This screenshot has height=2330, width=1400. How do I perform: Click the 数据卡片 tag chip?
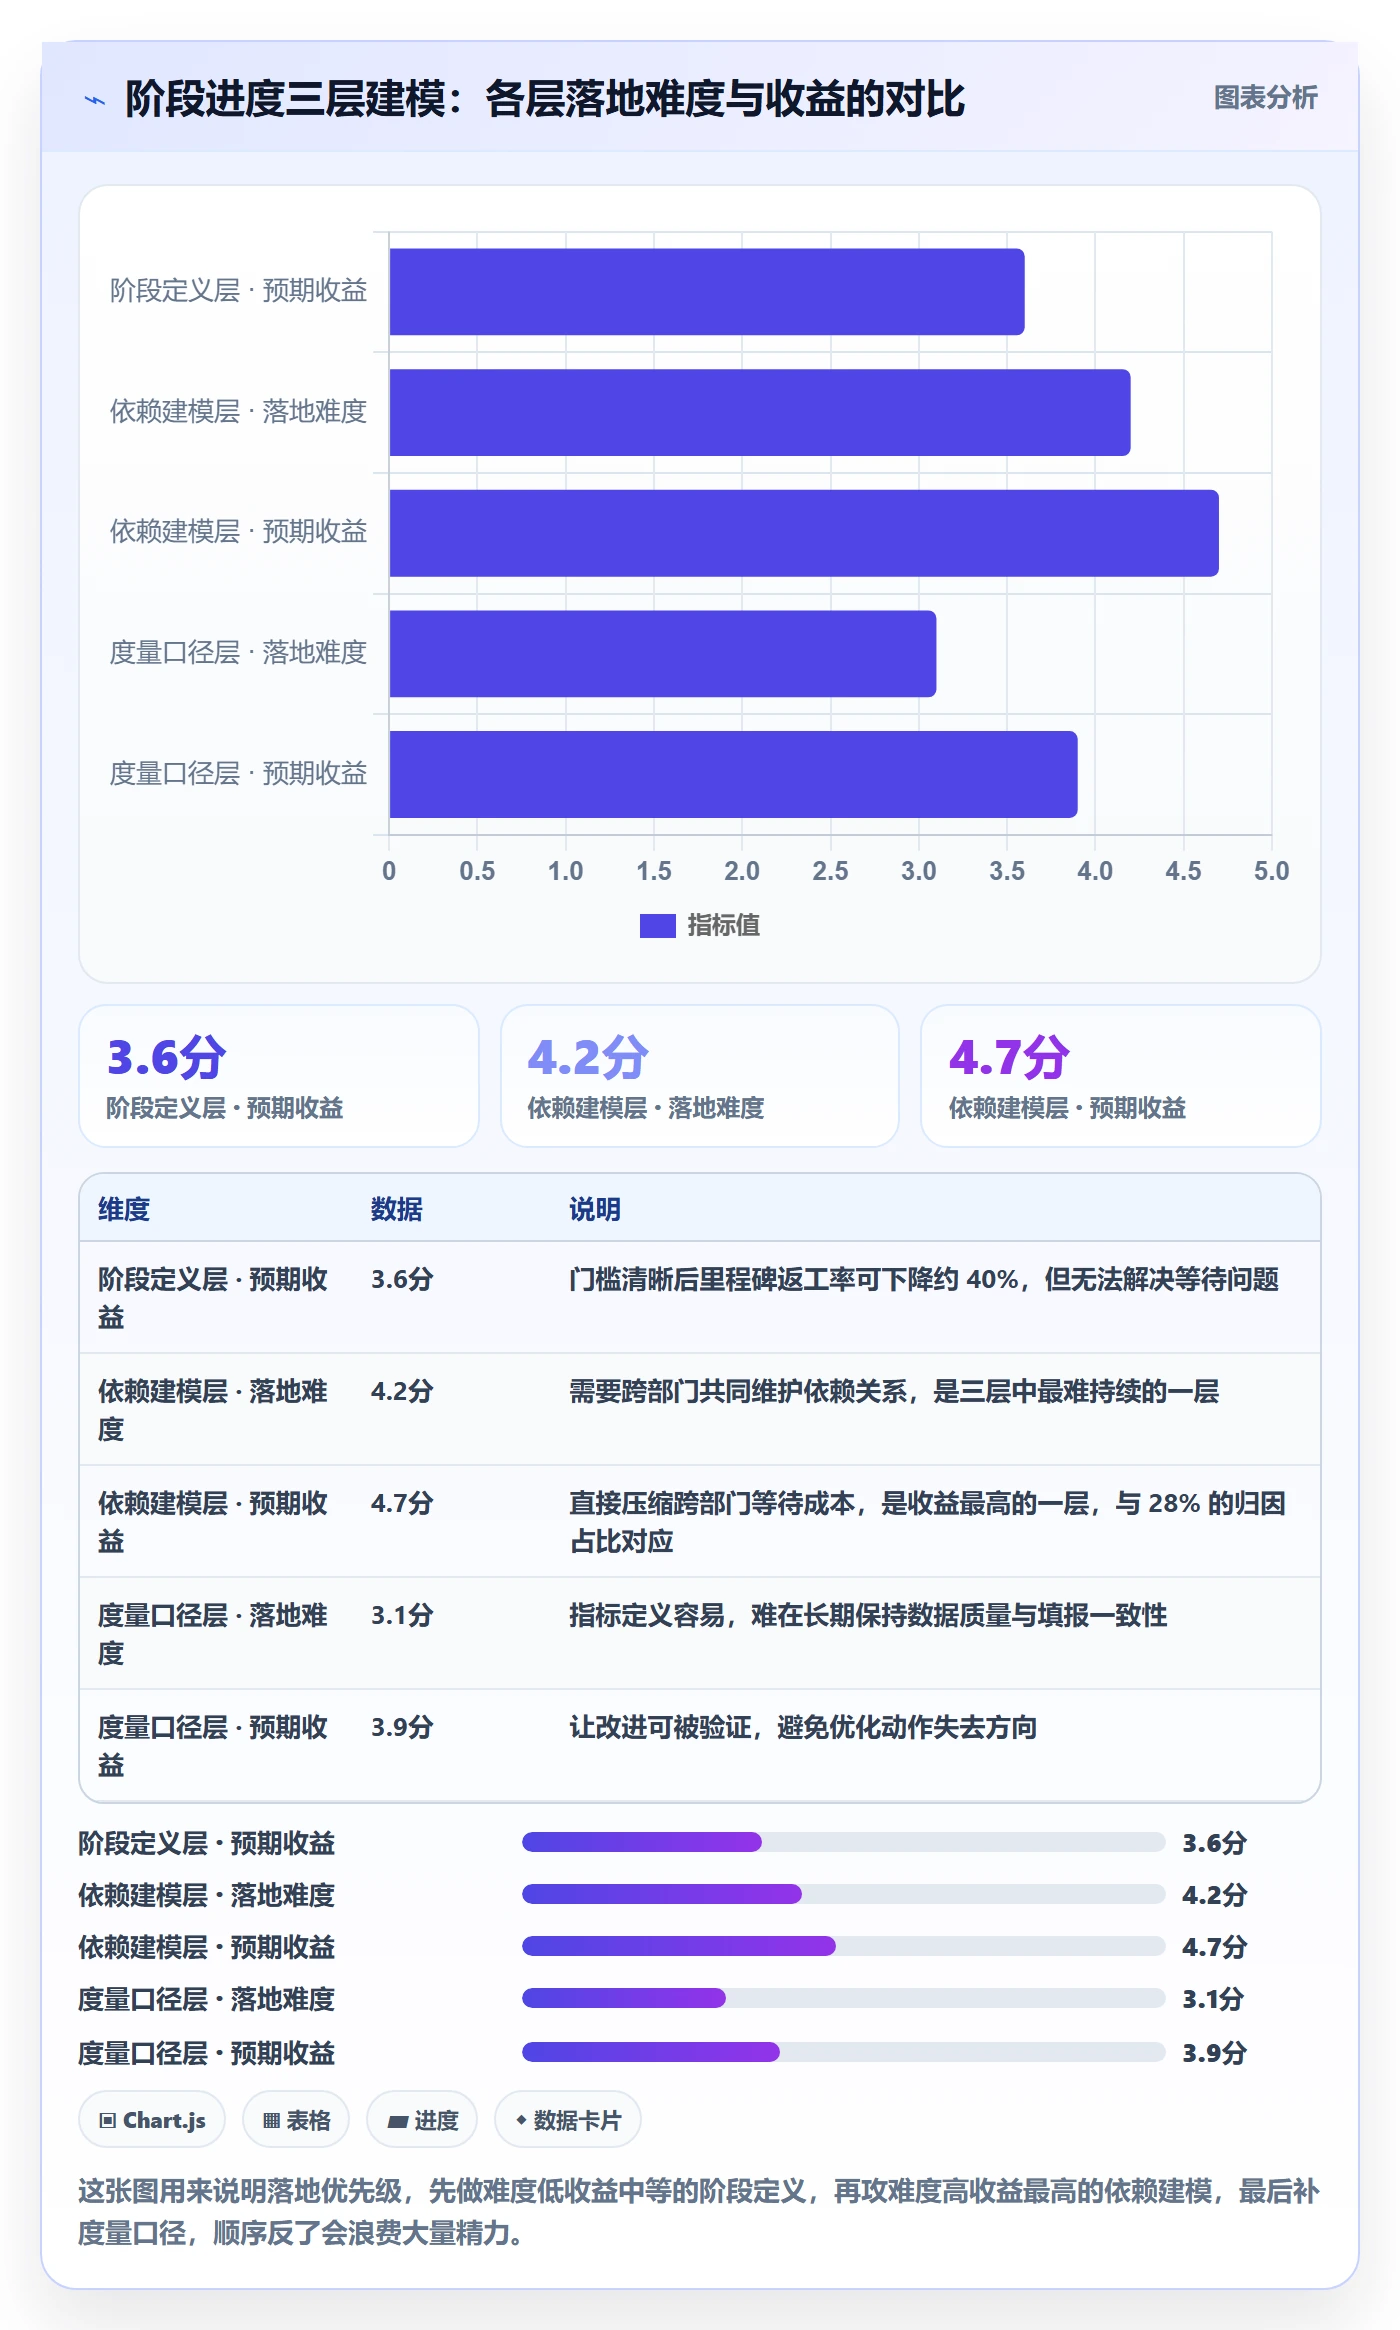[568, 2119]
